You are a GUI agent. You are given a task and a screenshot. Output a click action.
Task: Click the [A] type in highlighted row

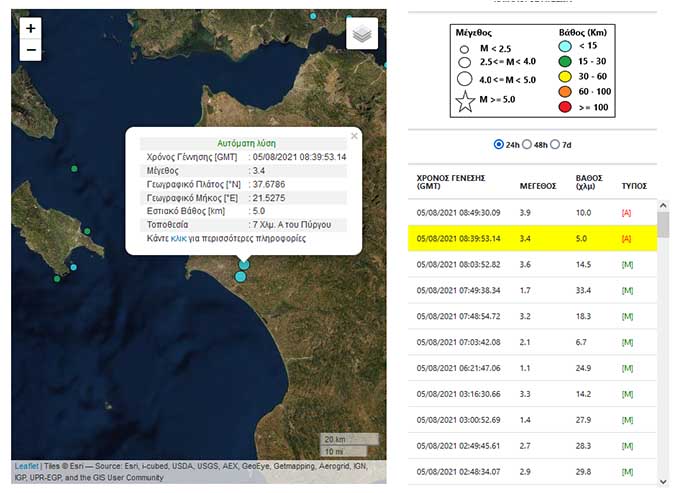(626, 239)
